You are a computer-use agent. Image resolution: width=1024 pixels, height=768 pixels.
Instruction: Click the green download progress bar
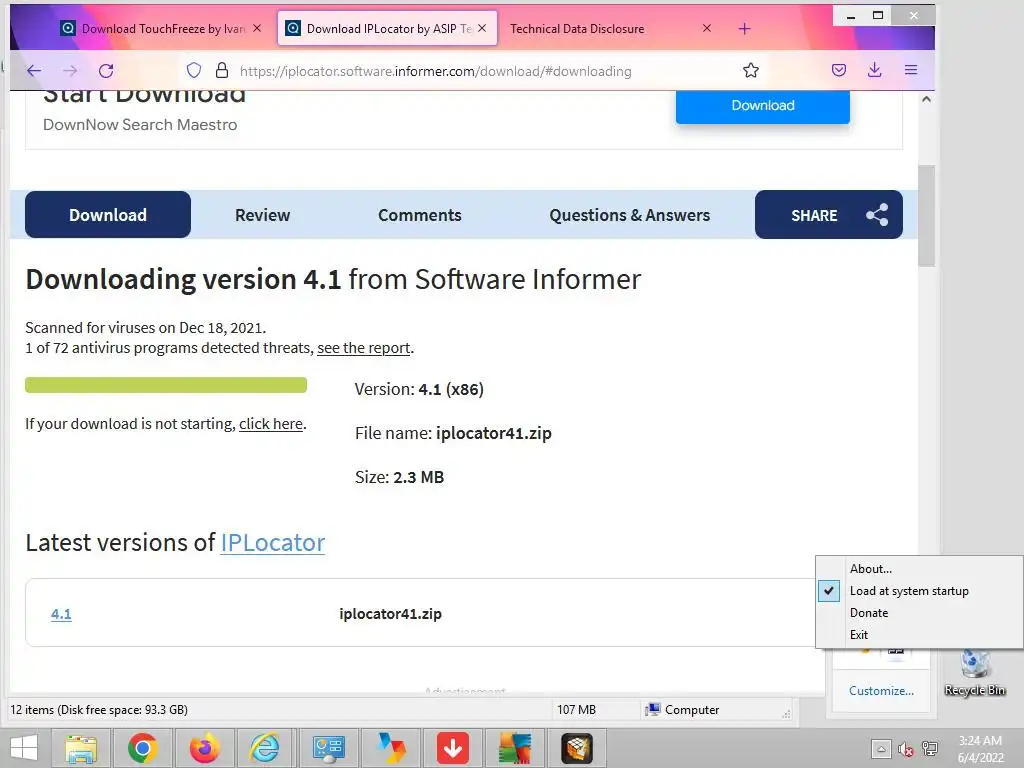[166, 385]
